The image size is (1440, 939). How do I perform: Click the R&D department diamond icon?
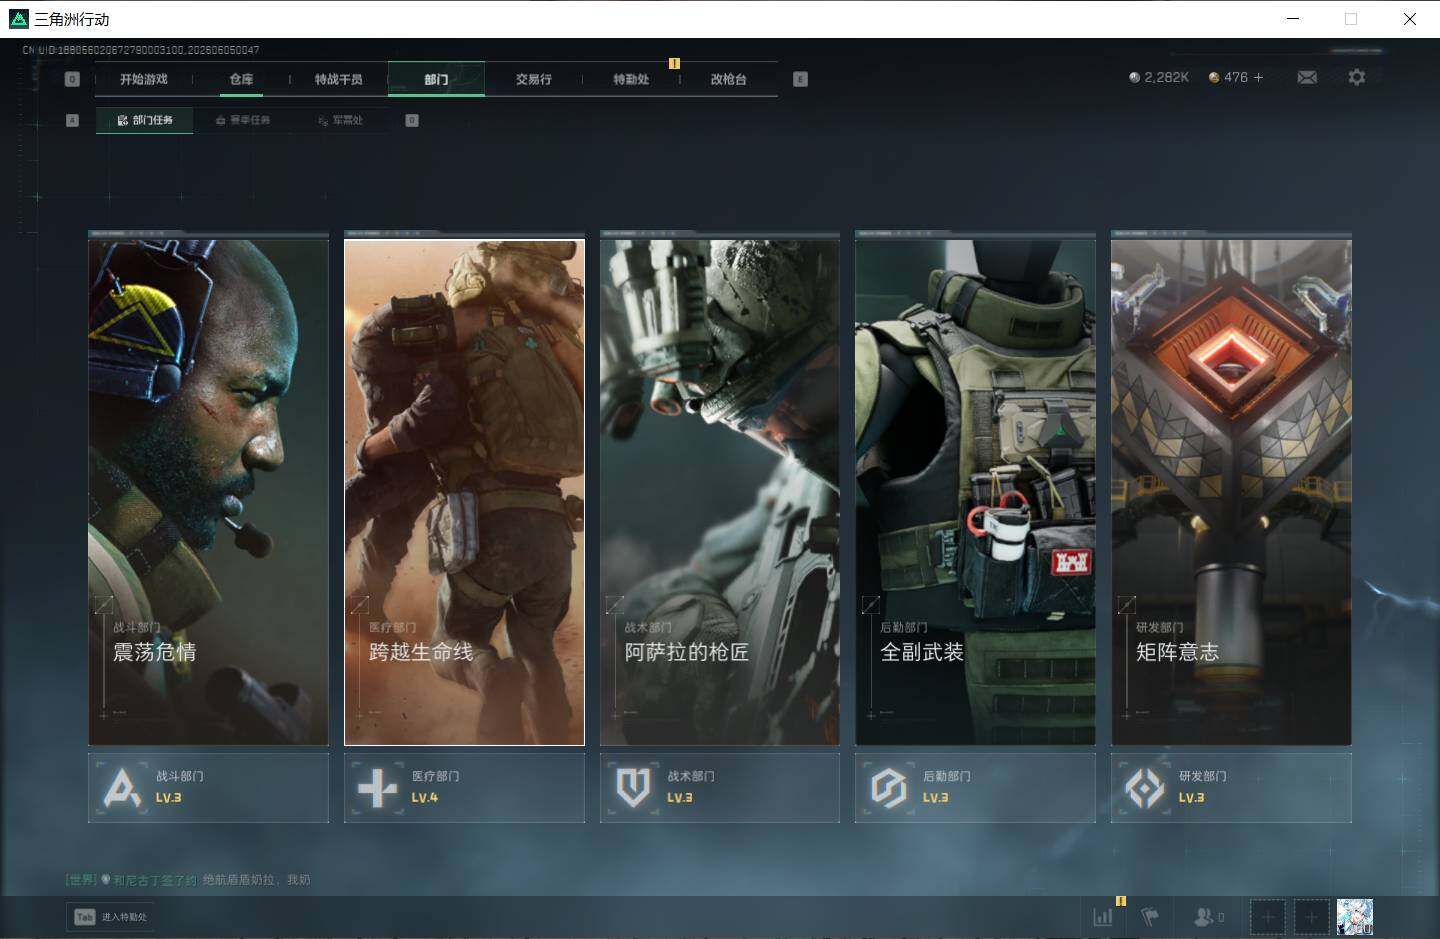(1144, 788)
